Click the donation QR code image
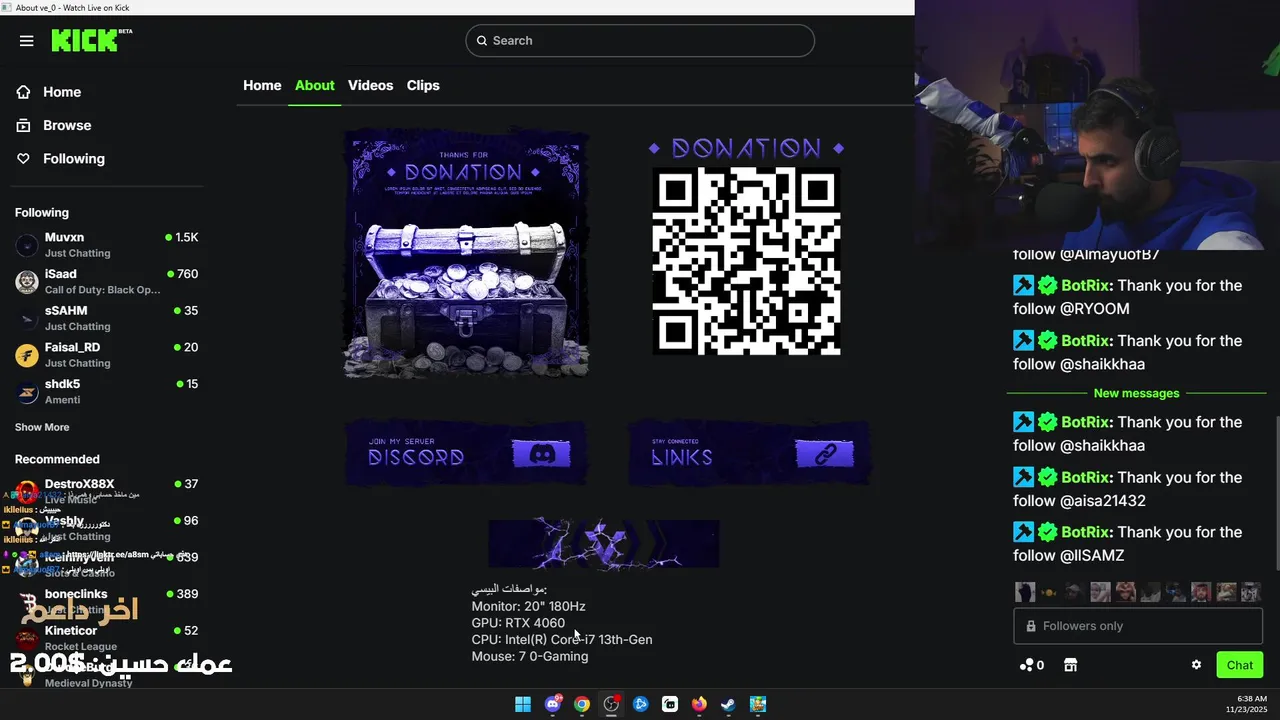This screenshot has height=720, width=1280. [x=746, y=261]
